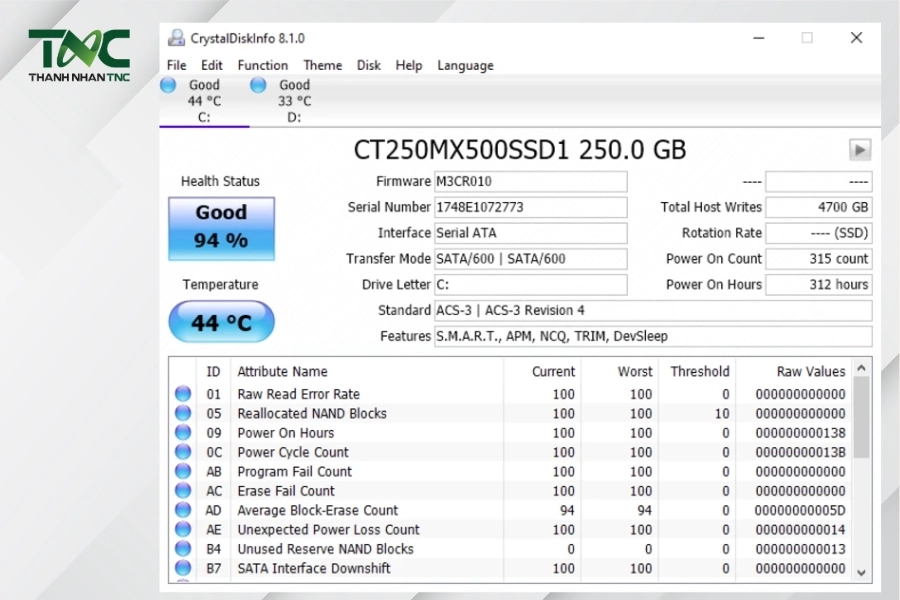Screen dimensions: 900x600
Task: Click the Threshold column header
Action: pyautogui.click(x=697, y=371)
